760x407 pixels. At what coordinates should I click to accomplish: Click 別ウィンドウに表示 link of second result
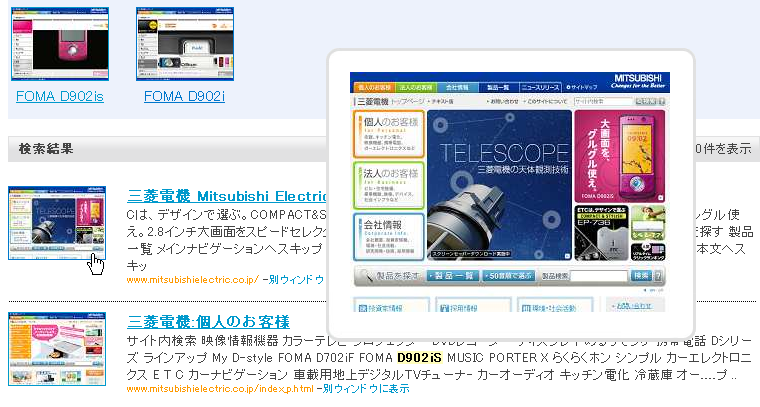[366, 389]
